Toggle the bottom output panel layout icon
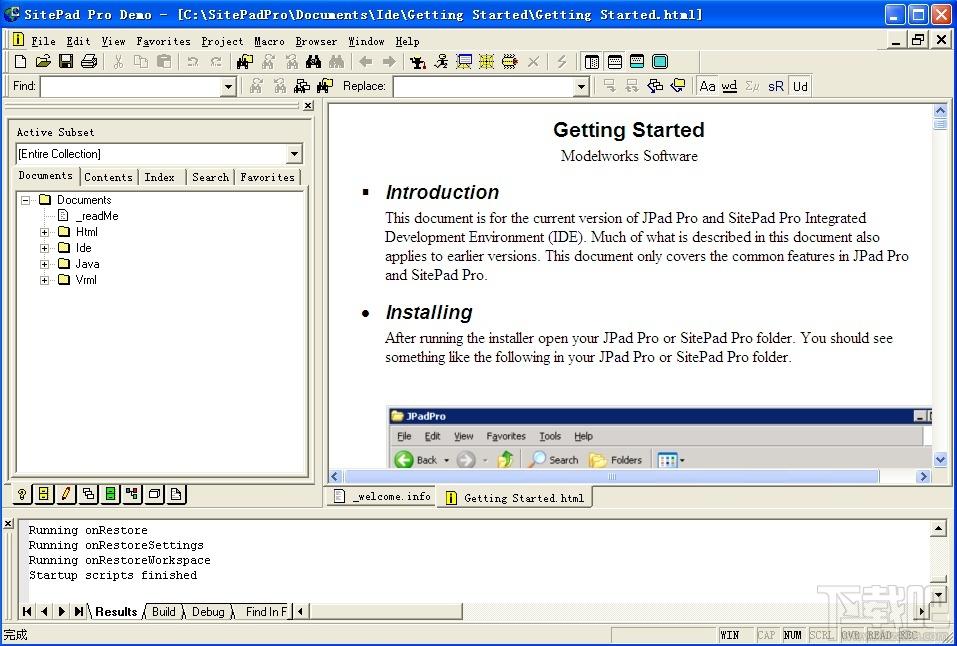The height and width of the screenshot is (646, 957). pos(615,61)
